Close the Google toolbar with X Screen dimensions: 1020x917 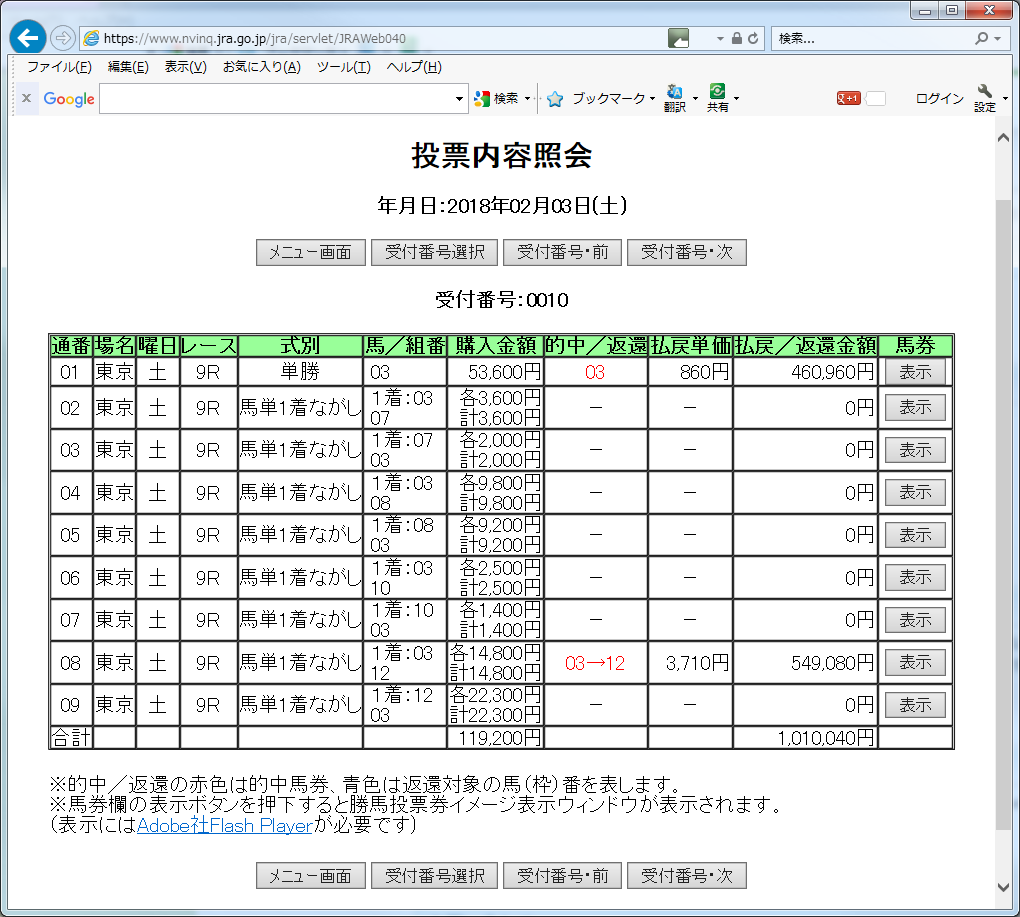pyautogui.click(x=26, y=98)
